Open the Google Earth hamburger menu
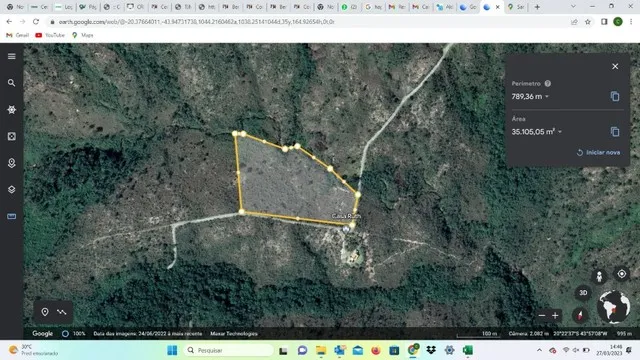 click(x=11, y=56)
